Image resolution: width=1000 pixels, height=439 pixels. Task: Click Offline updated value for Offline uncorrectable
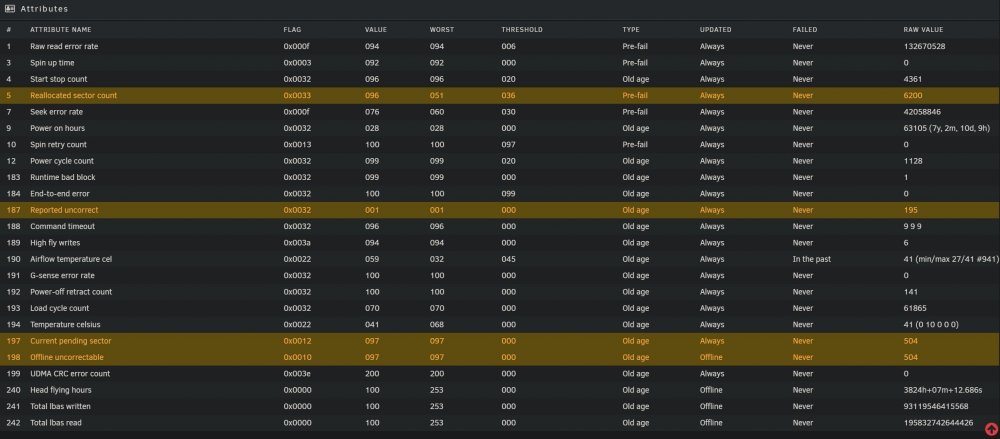click(x=711, y=357)
